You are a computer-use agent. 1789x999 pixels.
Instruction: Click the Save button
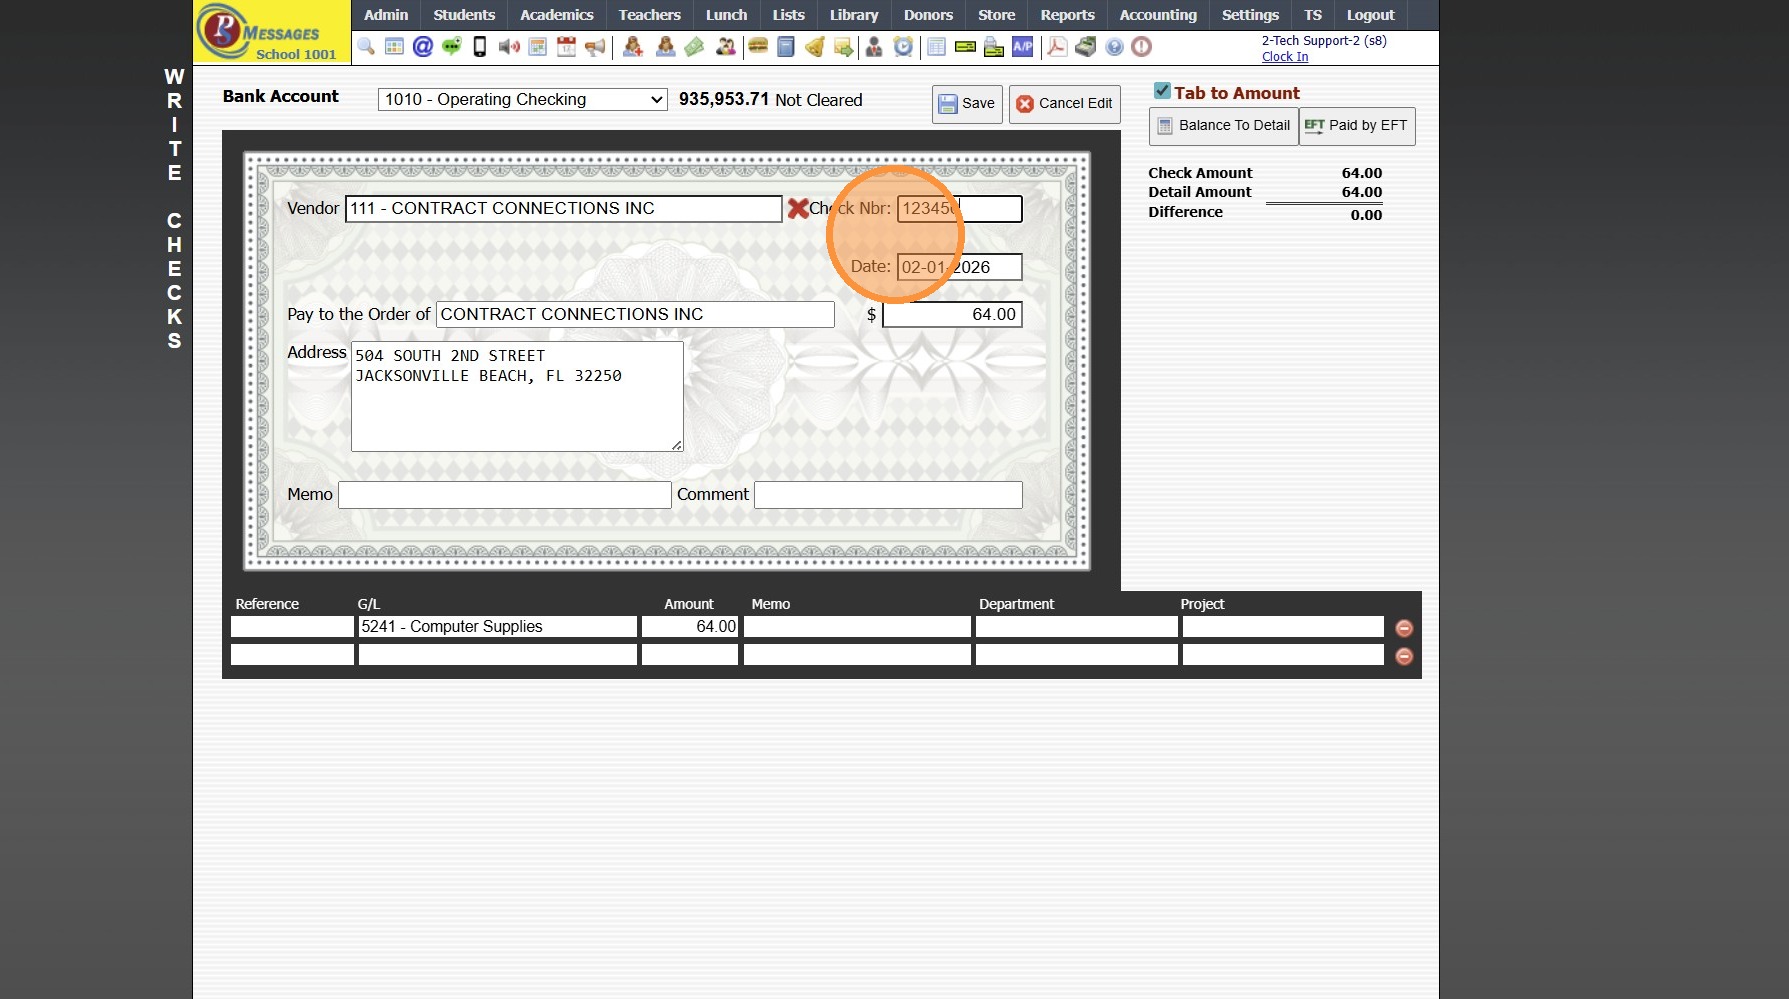point(967,104)
